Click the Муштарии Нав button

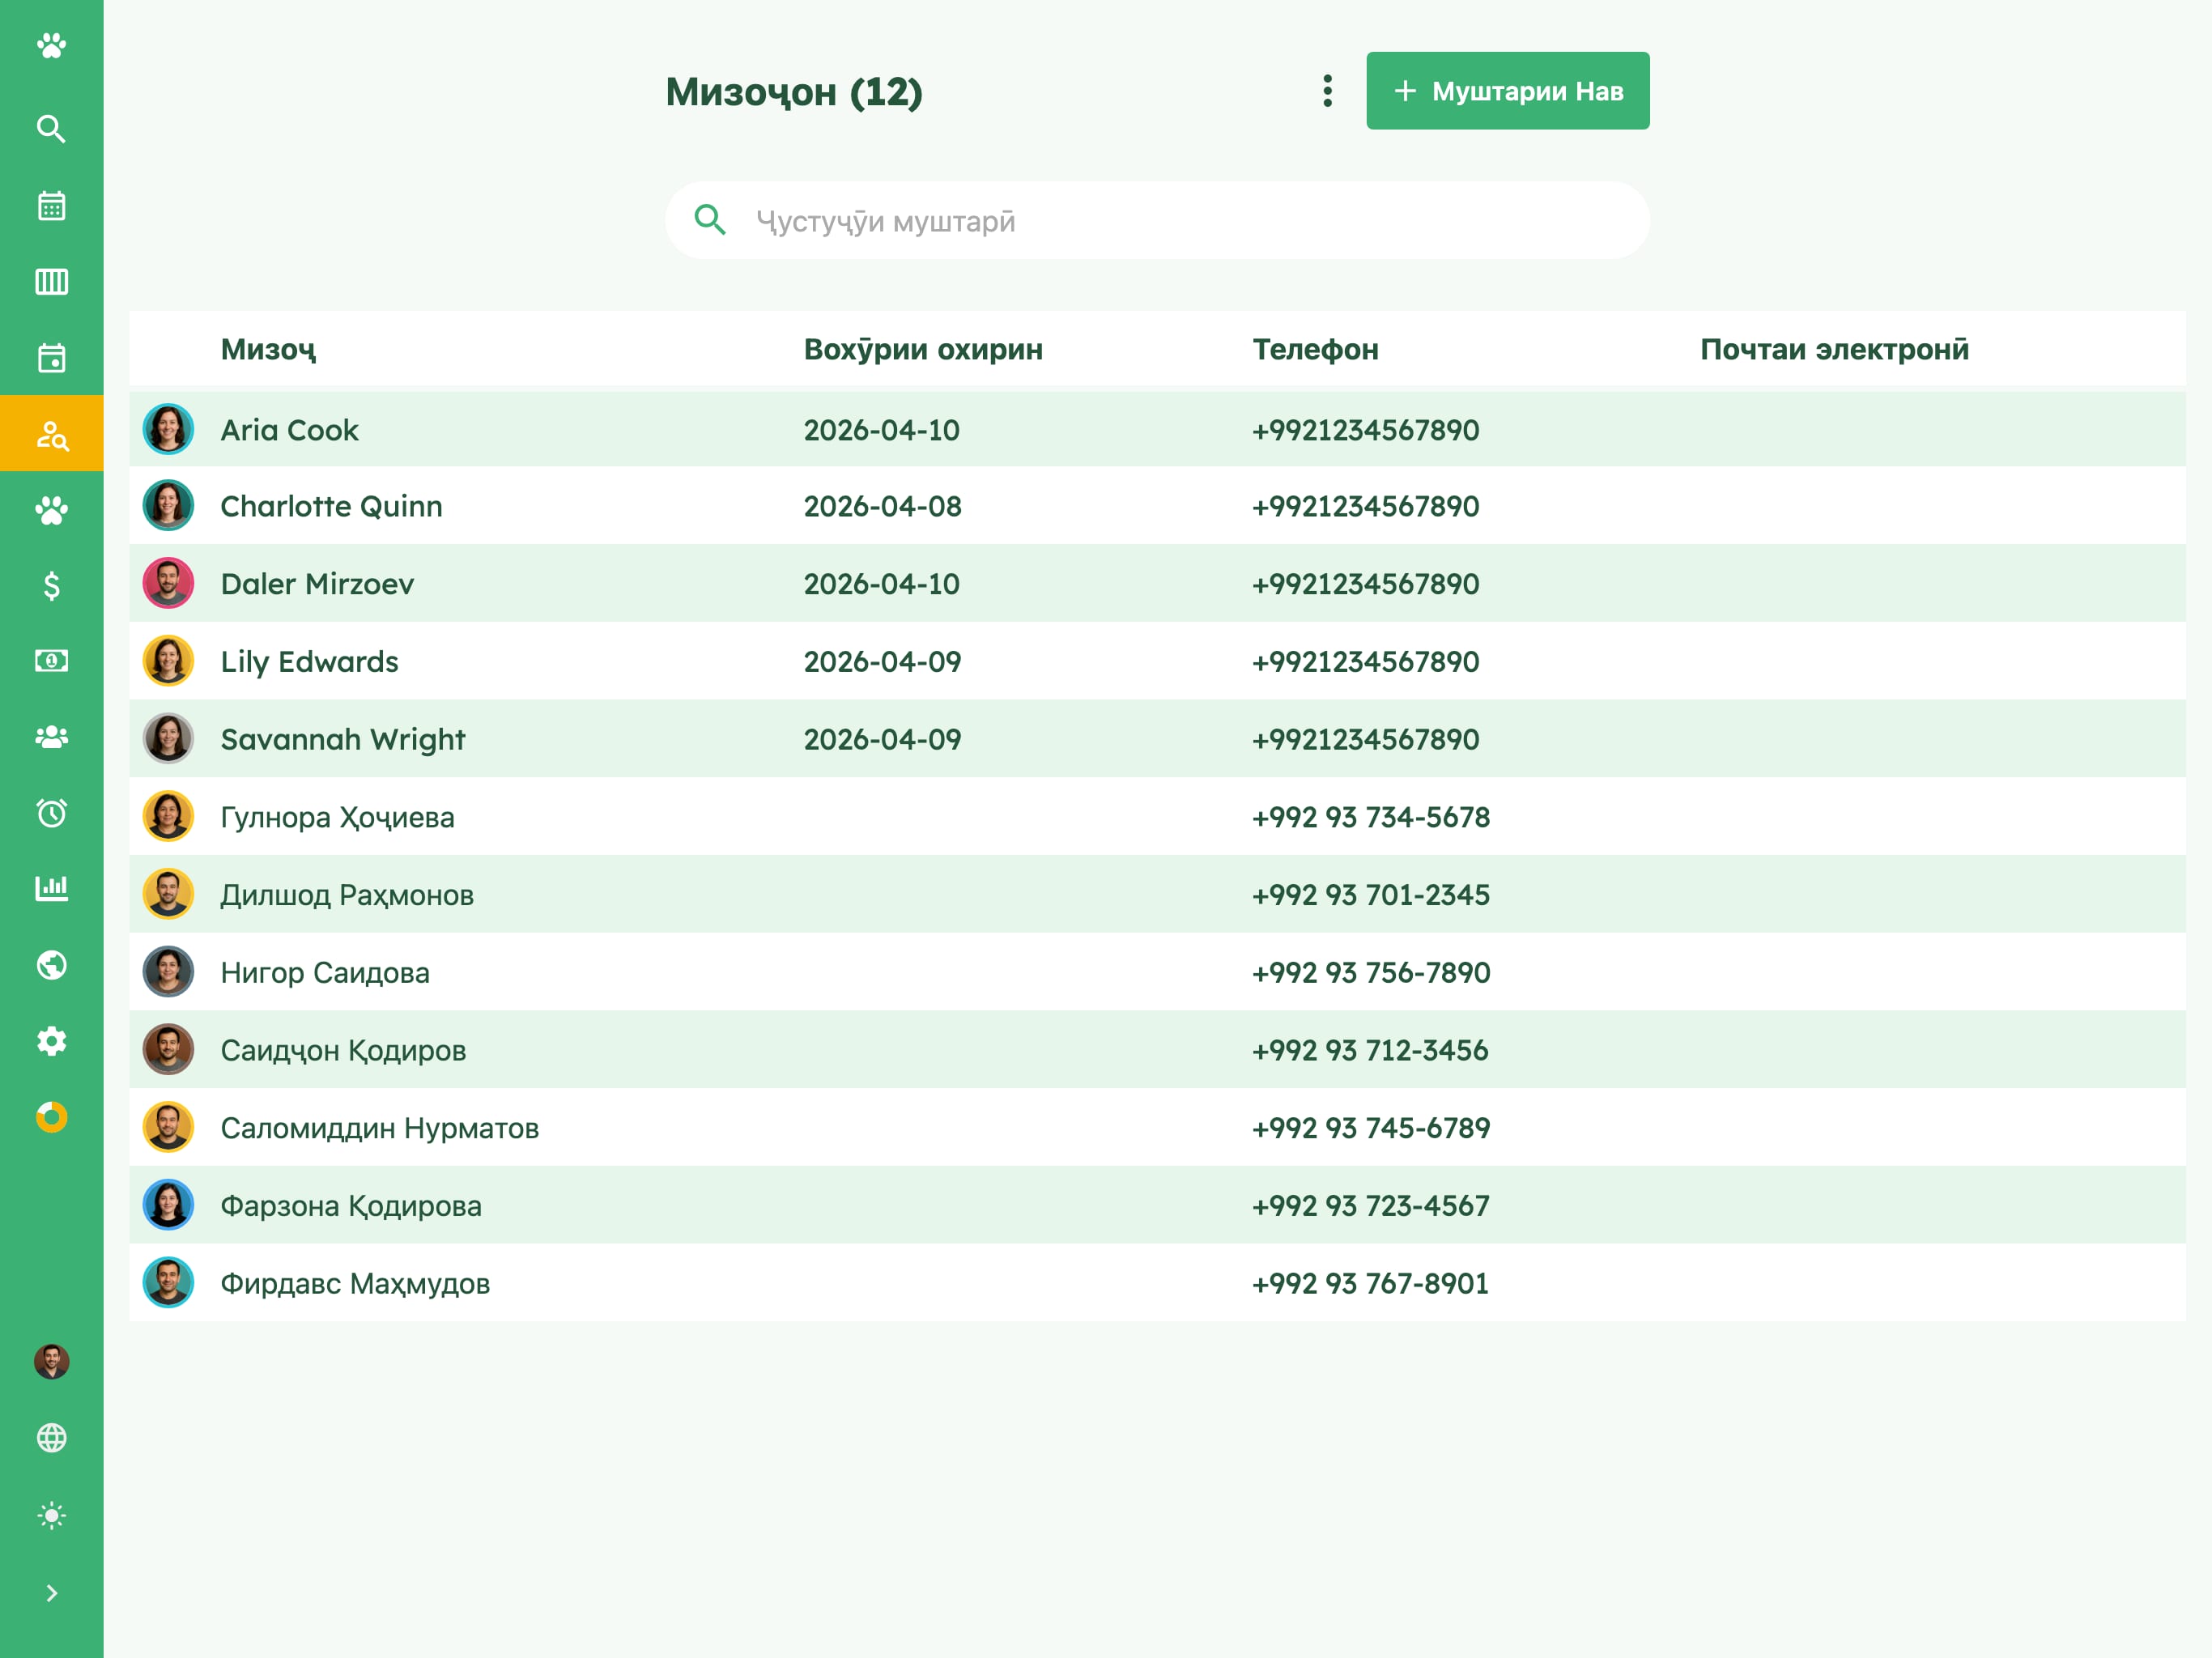point(1508,91)
